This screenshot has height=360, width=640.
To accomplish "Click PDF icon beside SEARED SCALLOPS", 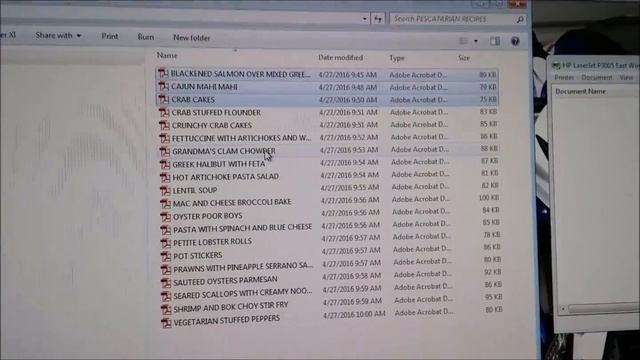I will (166, 296).
